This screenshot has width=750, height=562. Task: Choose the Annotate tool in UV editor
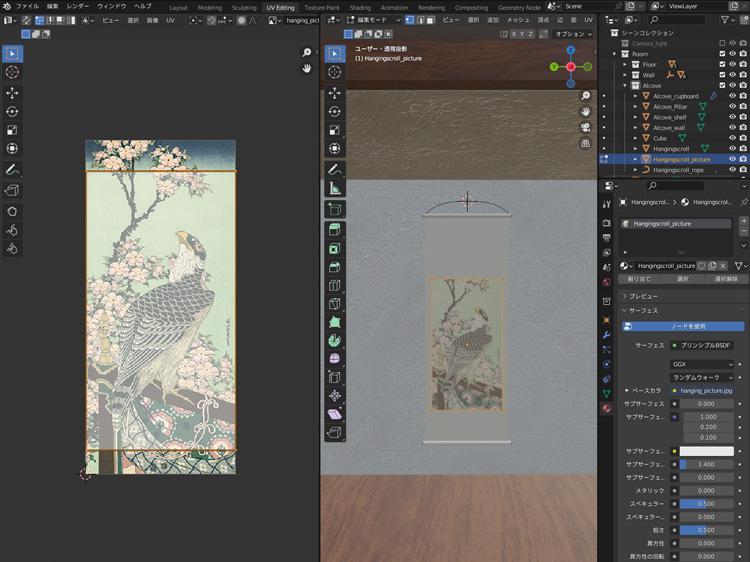12,170
